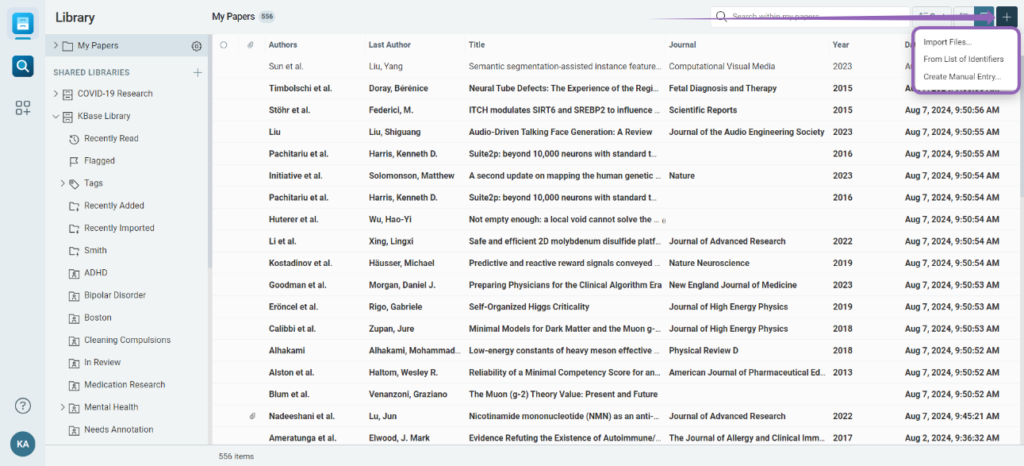Select From List of Identifiers option
This screenshot has height=466, width=1024.
pos(963,59)
